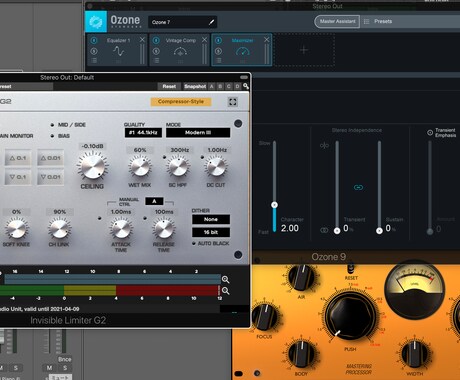Enable the MID / SIDE option
The width and height of the screenshot is (460, 380).
point(52,125)
